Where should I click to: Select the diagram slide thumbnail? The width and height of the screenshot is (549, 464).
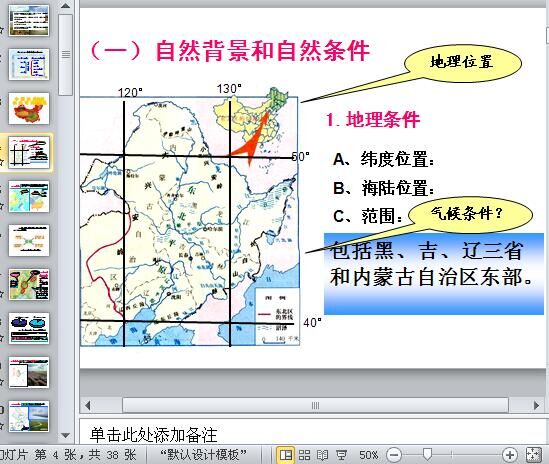click(29, 241)
